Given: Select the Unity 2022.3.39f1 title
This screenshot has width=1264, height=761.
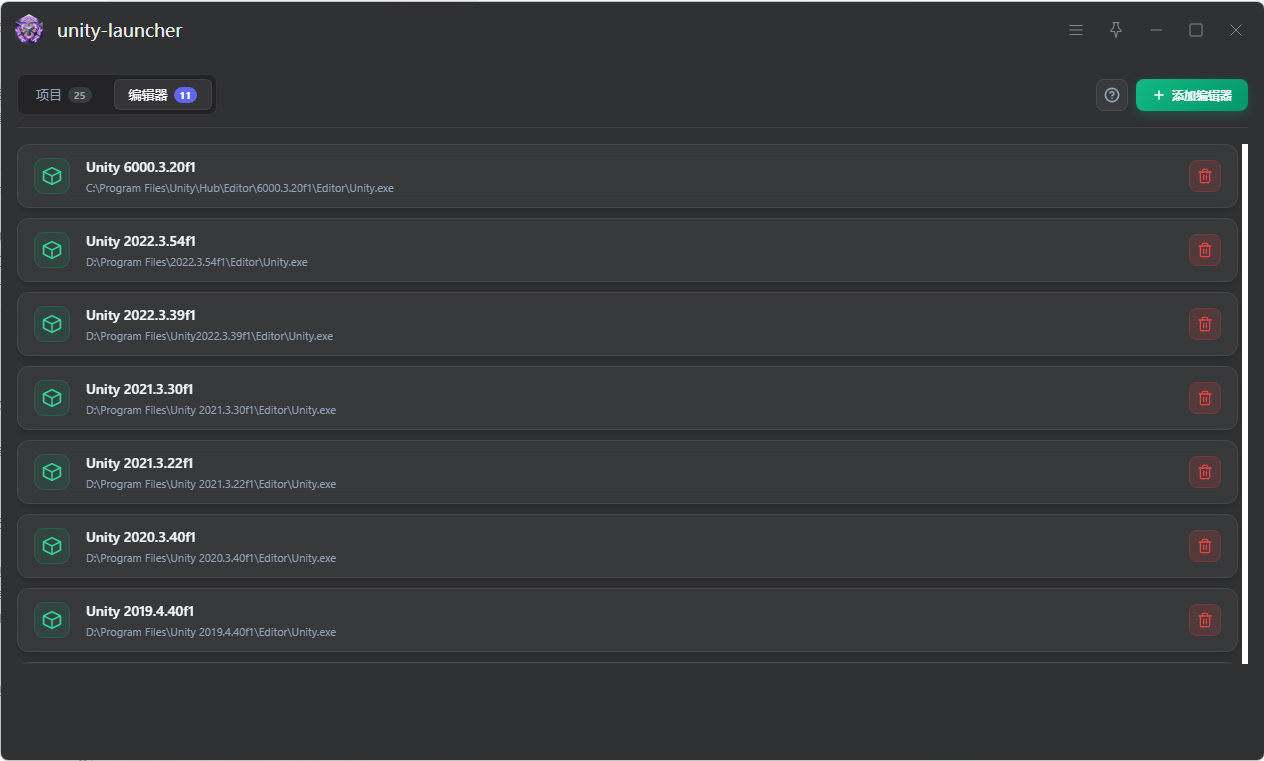Looking at the screenshot, I should click(x=140, y=315).
